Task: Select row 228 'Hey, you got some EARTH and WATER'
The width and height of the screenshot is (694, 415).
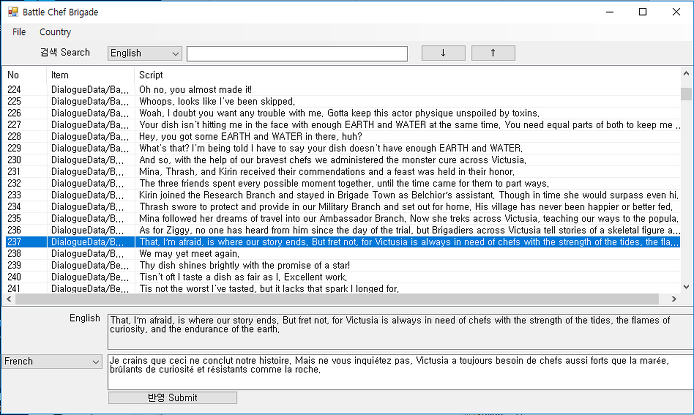Action: click(x=342, y=137)
